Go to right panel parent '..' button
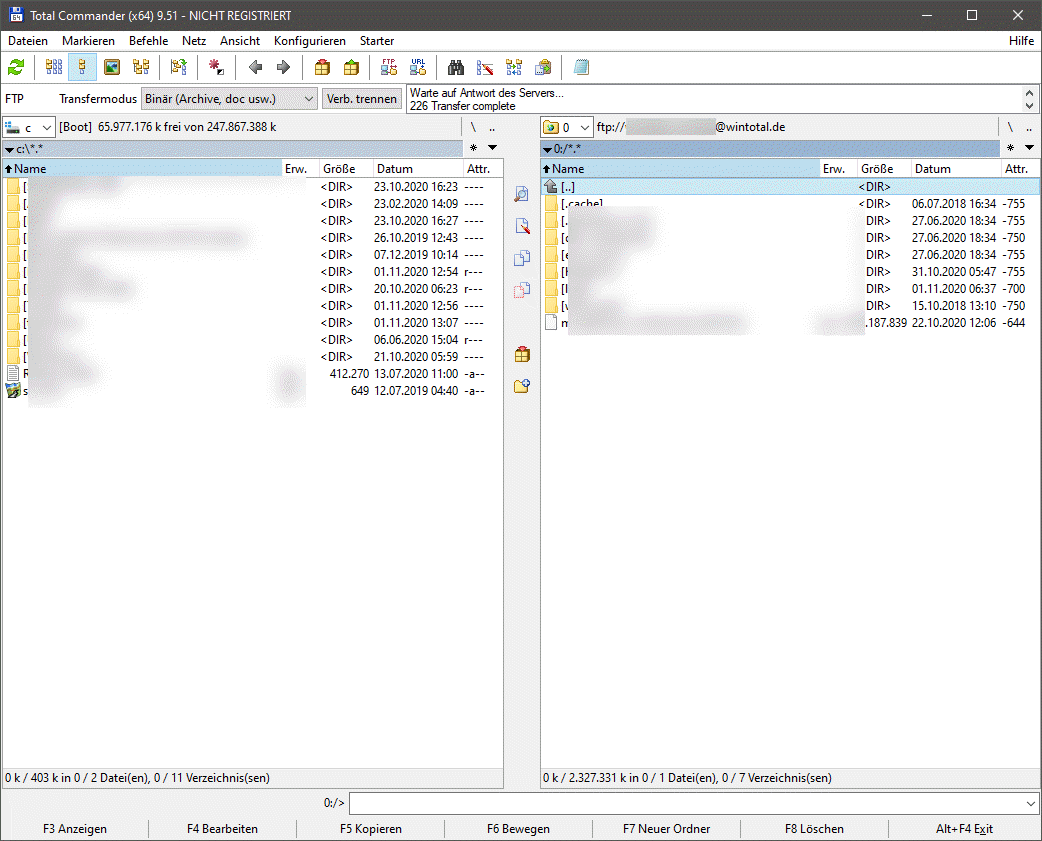The width and height of the screenshot is (1042, 841). [x=1029, y=127]
